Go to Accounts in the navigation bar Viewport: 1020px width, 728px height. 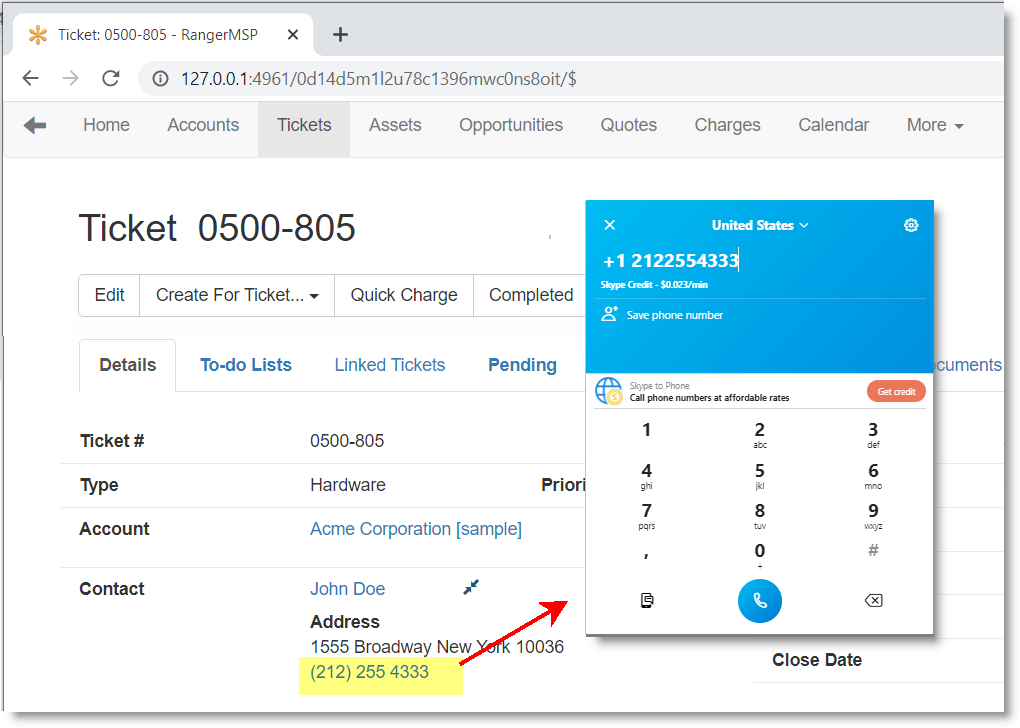(x=203, y=125)
